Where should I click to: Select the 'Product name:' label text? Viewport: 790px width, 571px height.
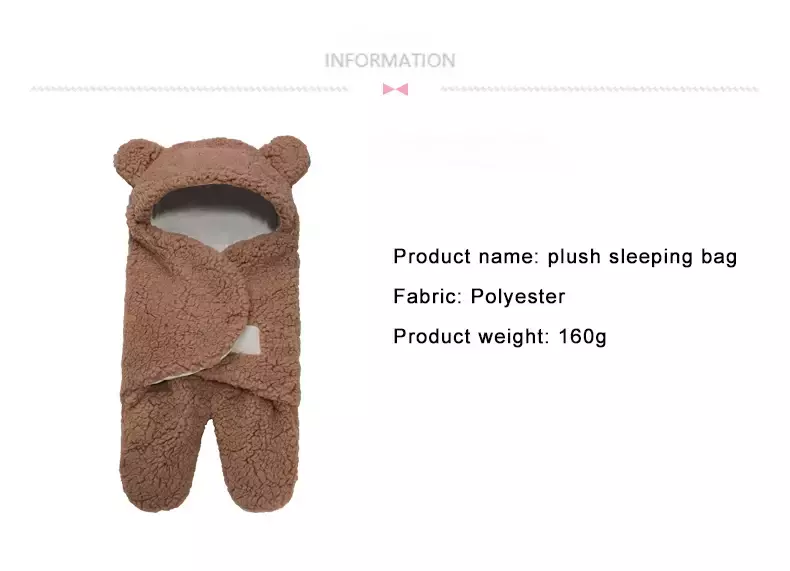[x=466, y=257]
